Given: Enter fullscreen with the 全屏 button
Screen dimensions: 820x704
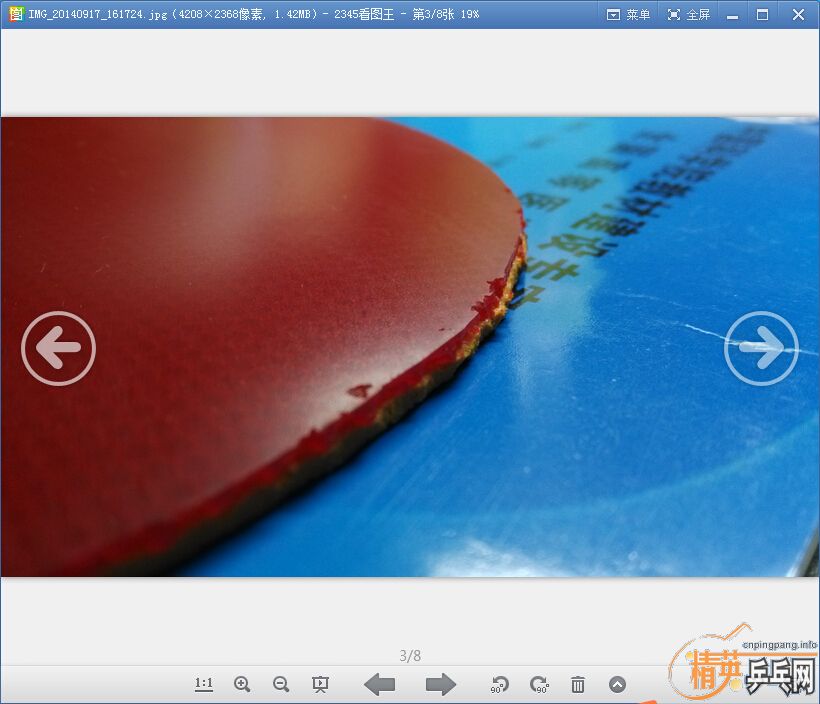Looking at the screenshot, I should tap(688, 14).
